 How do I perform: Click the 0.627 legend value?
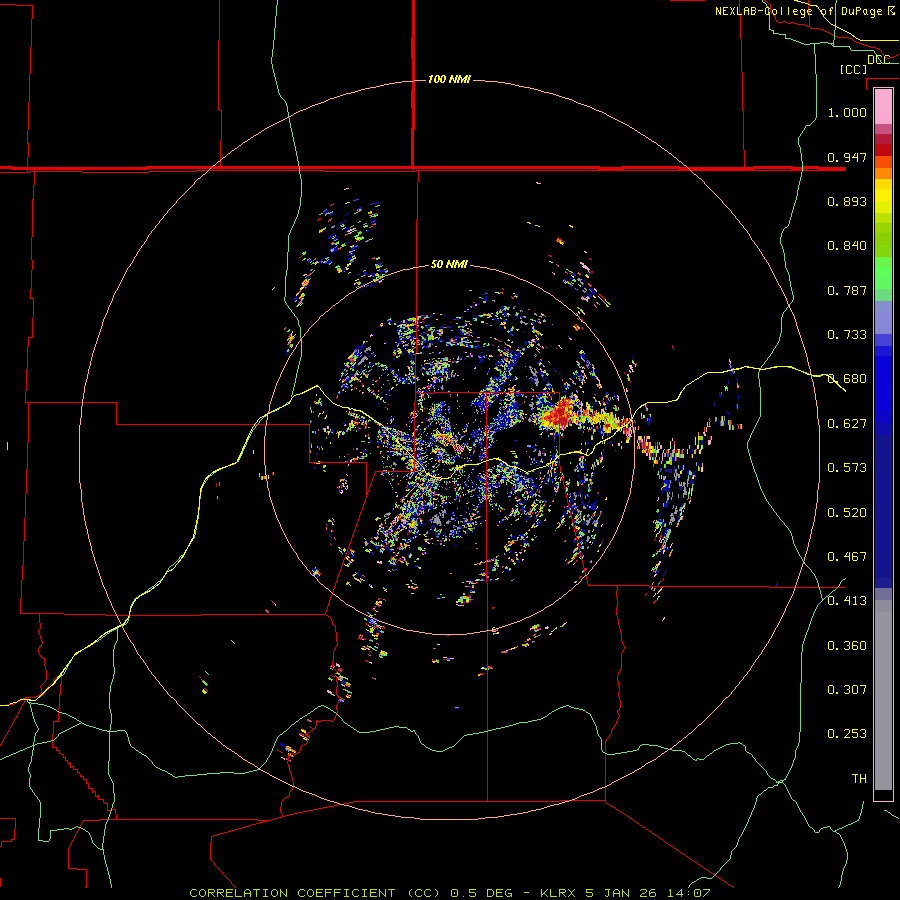click(x=847, y=424)
